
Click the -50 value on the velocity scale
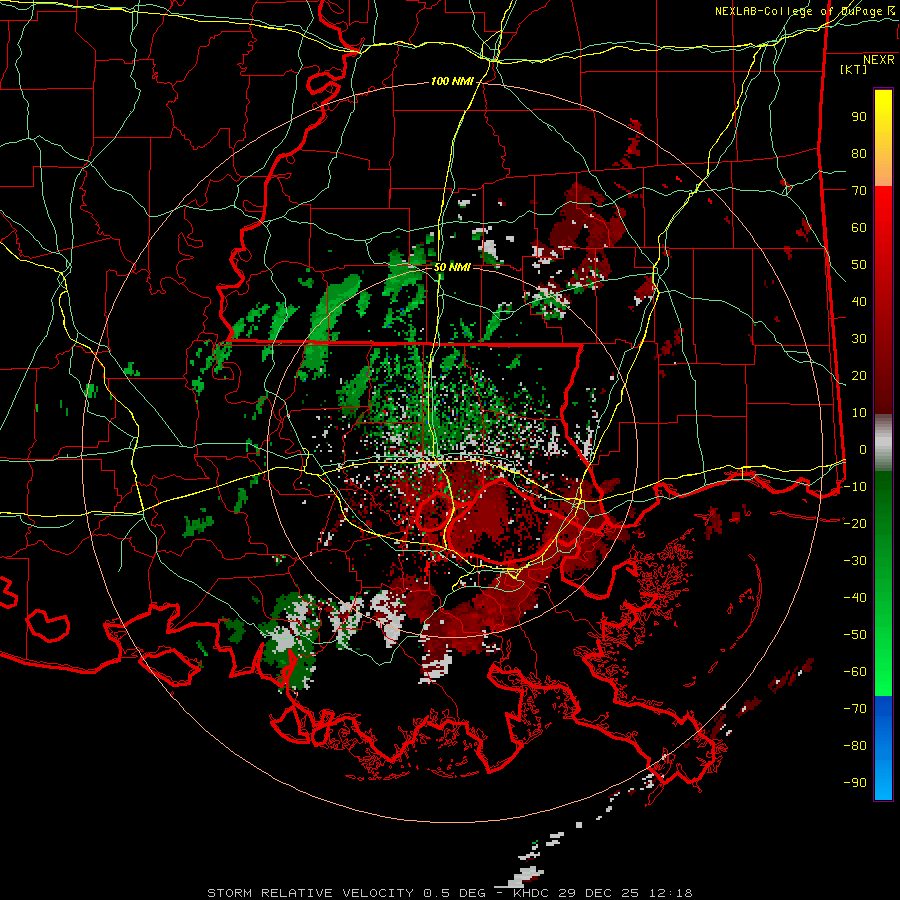tap(855, 634)
